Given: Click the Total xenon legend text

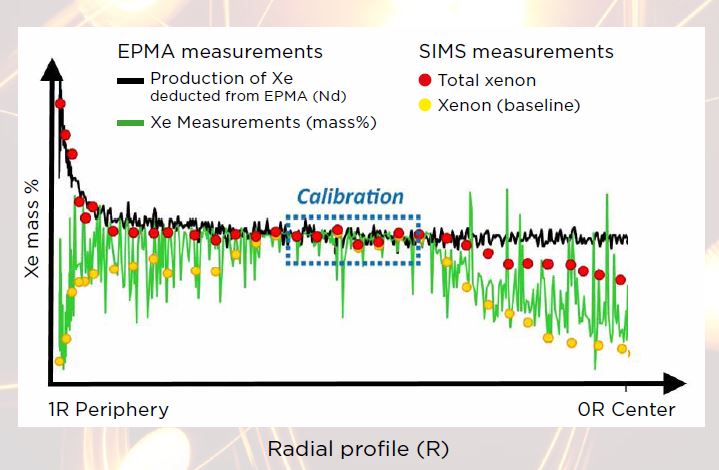Looking at the screenshot, I should (487, 79).
